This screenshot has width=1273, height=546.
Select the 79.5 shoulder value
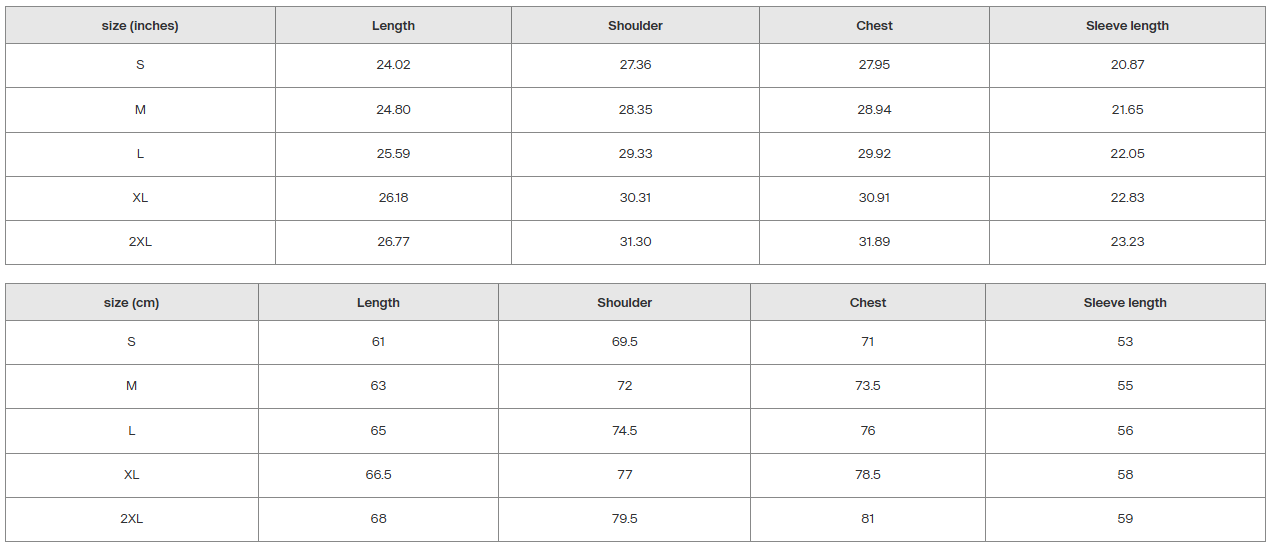click(x=625, y=519)
